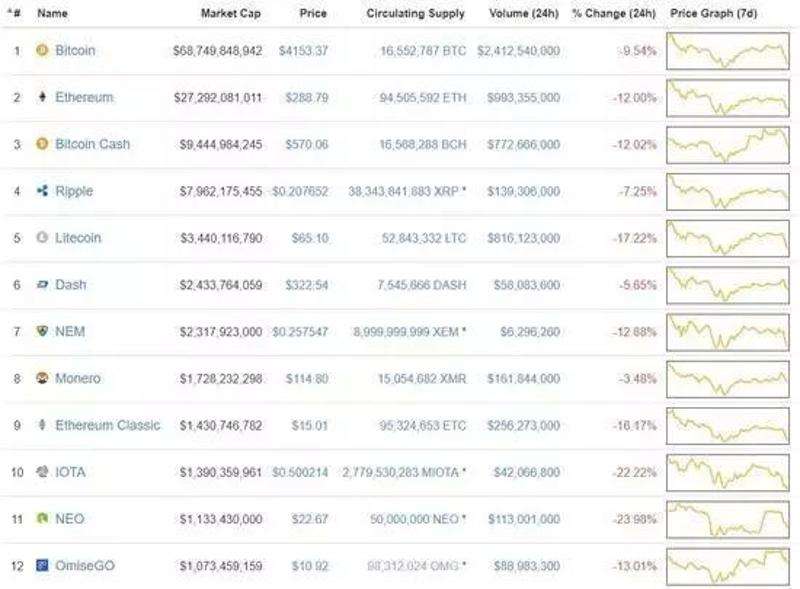Click the Litecoin coin icon

pyautogui.click(x=42, y=238)
